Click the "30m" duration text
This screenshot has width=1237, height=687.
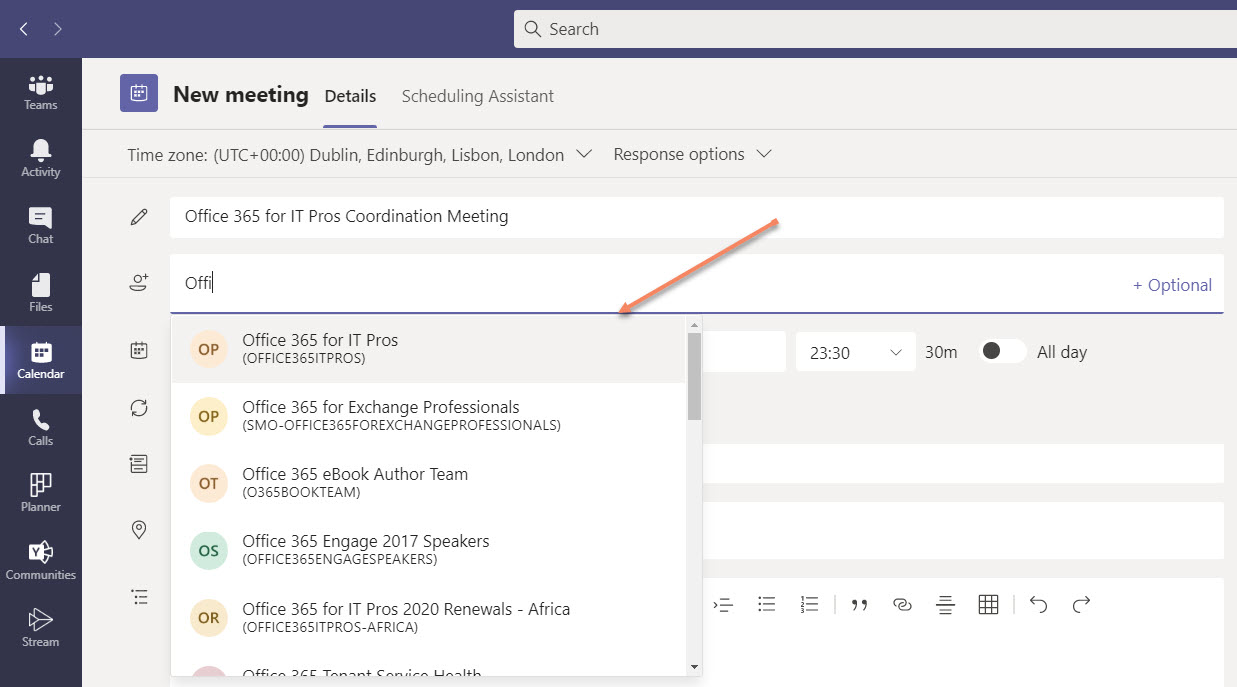pyautogui.click(x=941, y=352)
